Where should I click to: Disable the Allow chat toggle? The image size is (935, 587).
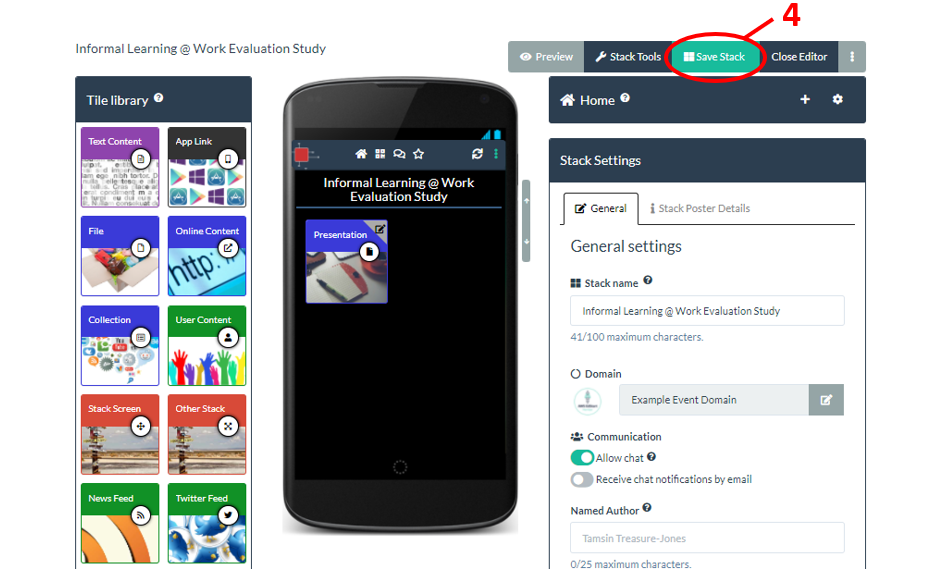pos(582,458)
